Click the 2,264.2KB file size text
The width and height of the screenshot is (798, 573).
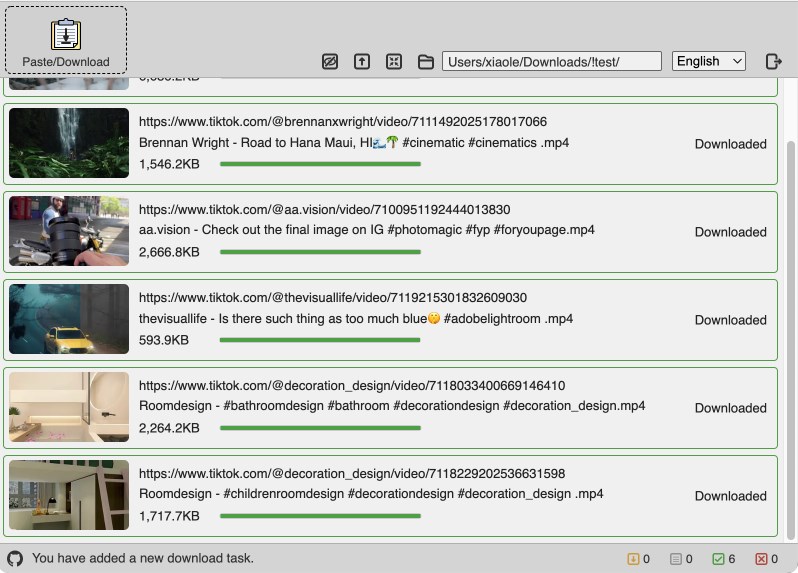(x=169, y=428)
